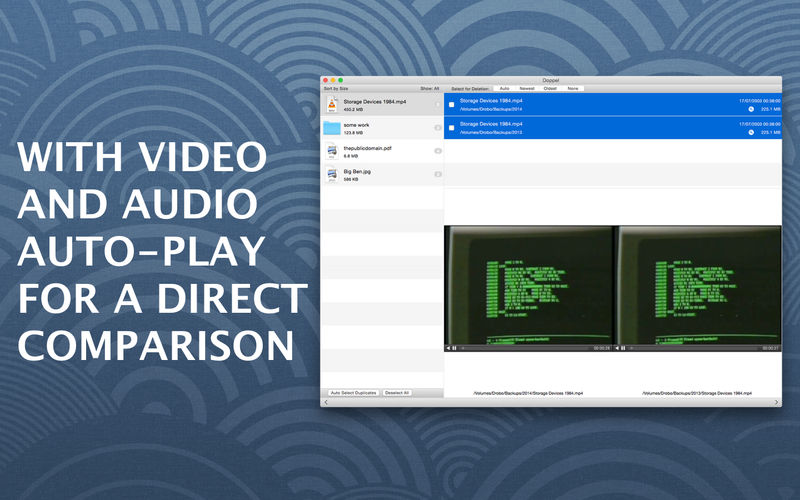800x500 pixels.
Task: Seek within the left video progress bar
Action: pos(525,348)
